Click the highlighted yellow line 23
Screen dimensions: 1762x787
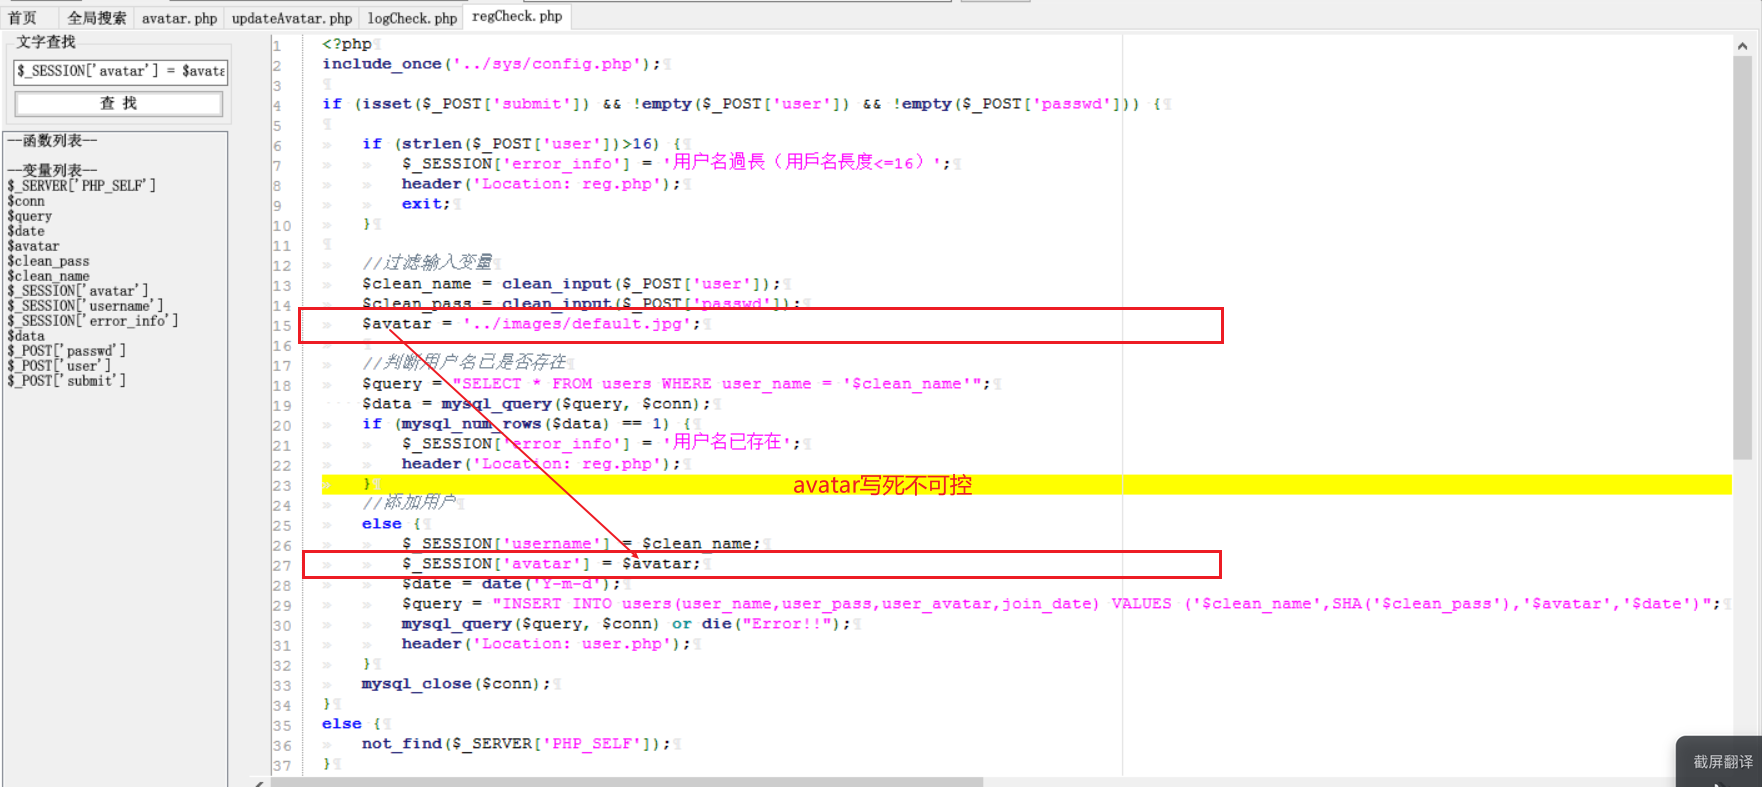(x=1026, y=485)
